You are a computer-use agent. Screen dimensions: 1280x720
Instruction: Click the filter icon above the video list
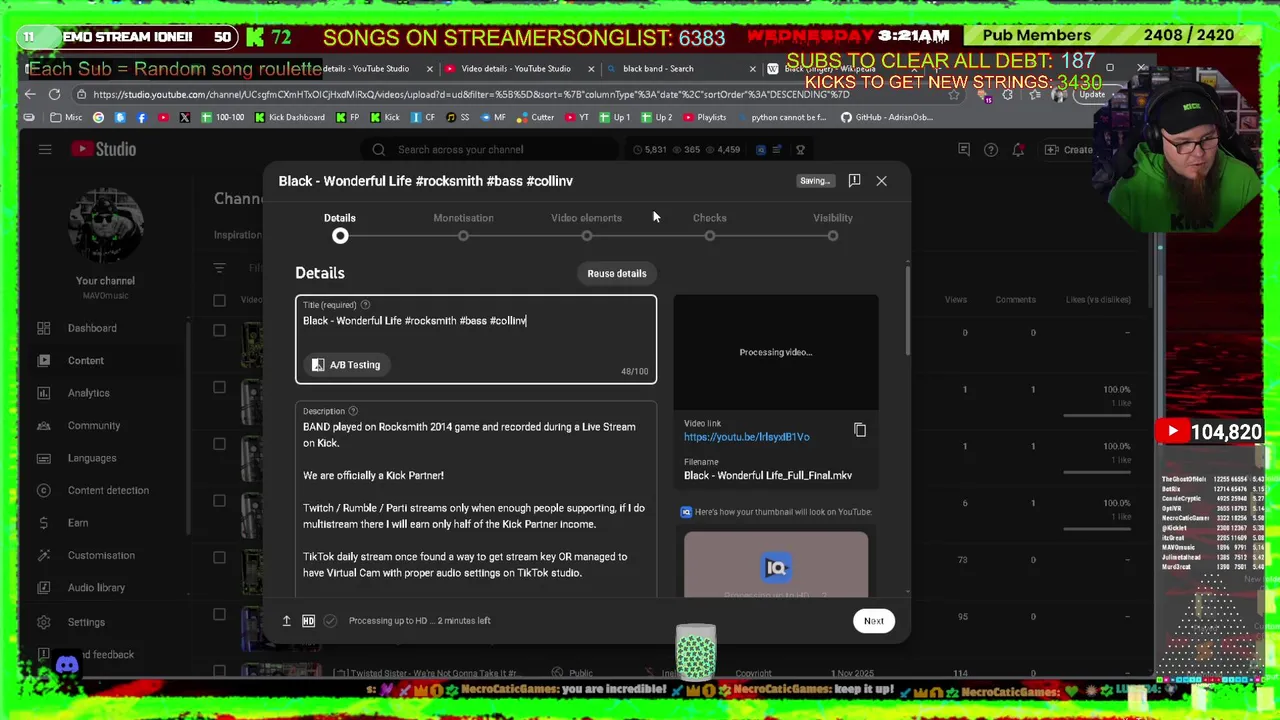tap(220, 268)
